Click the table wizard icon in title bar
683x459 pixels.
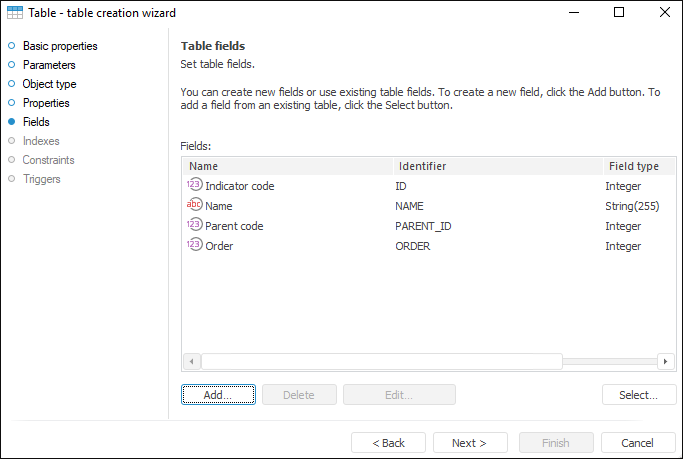point(14,13)
